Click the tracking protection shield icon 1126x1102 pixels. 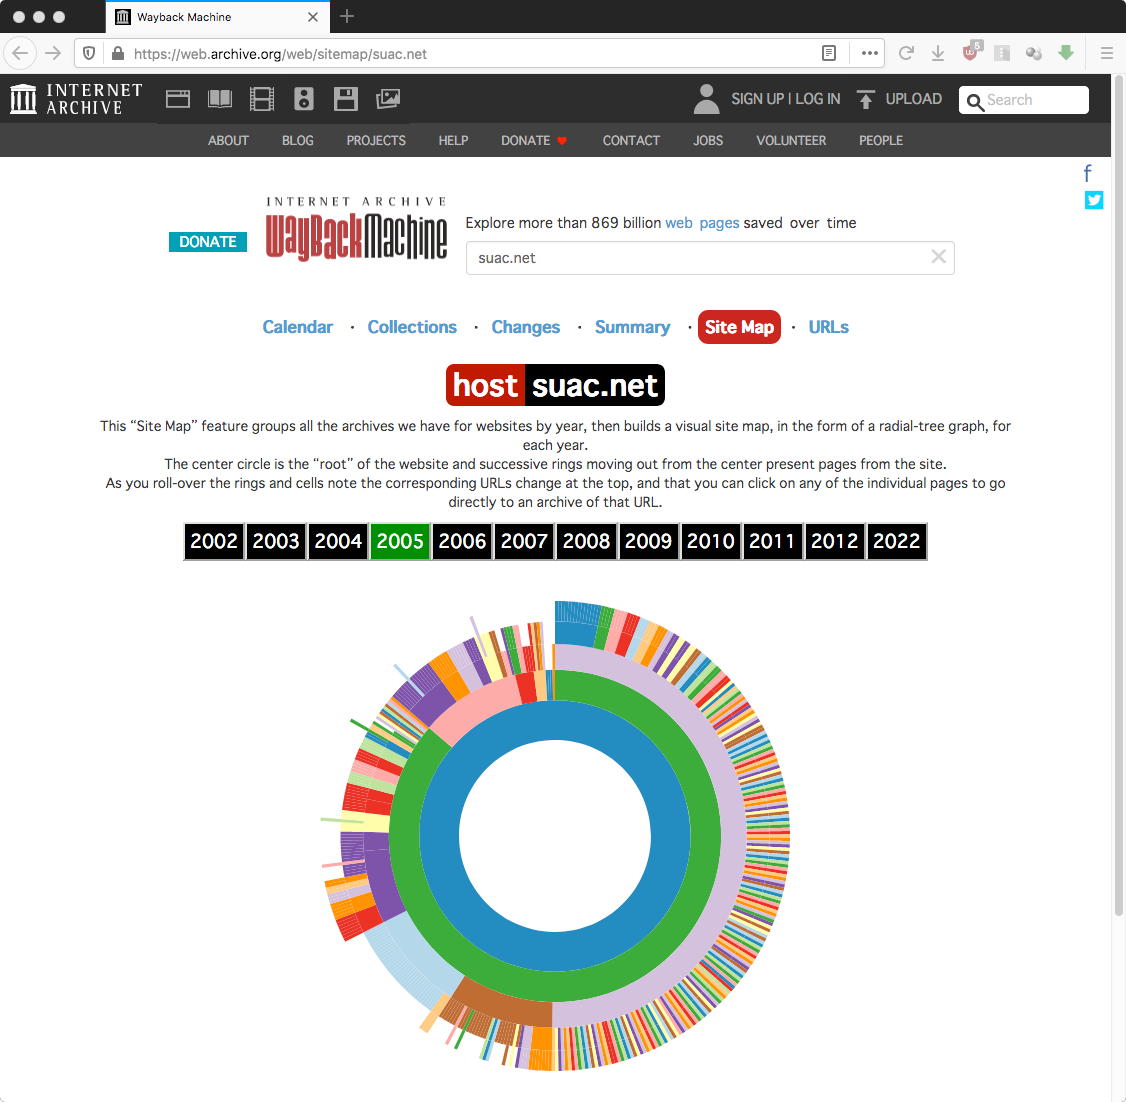coord(89,53)
